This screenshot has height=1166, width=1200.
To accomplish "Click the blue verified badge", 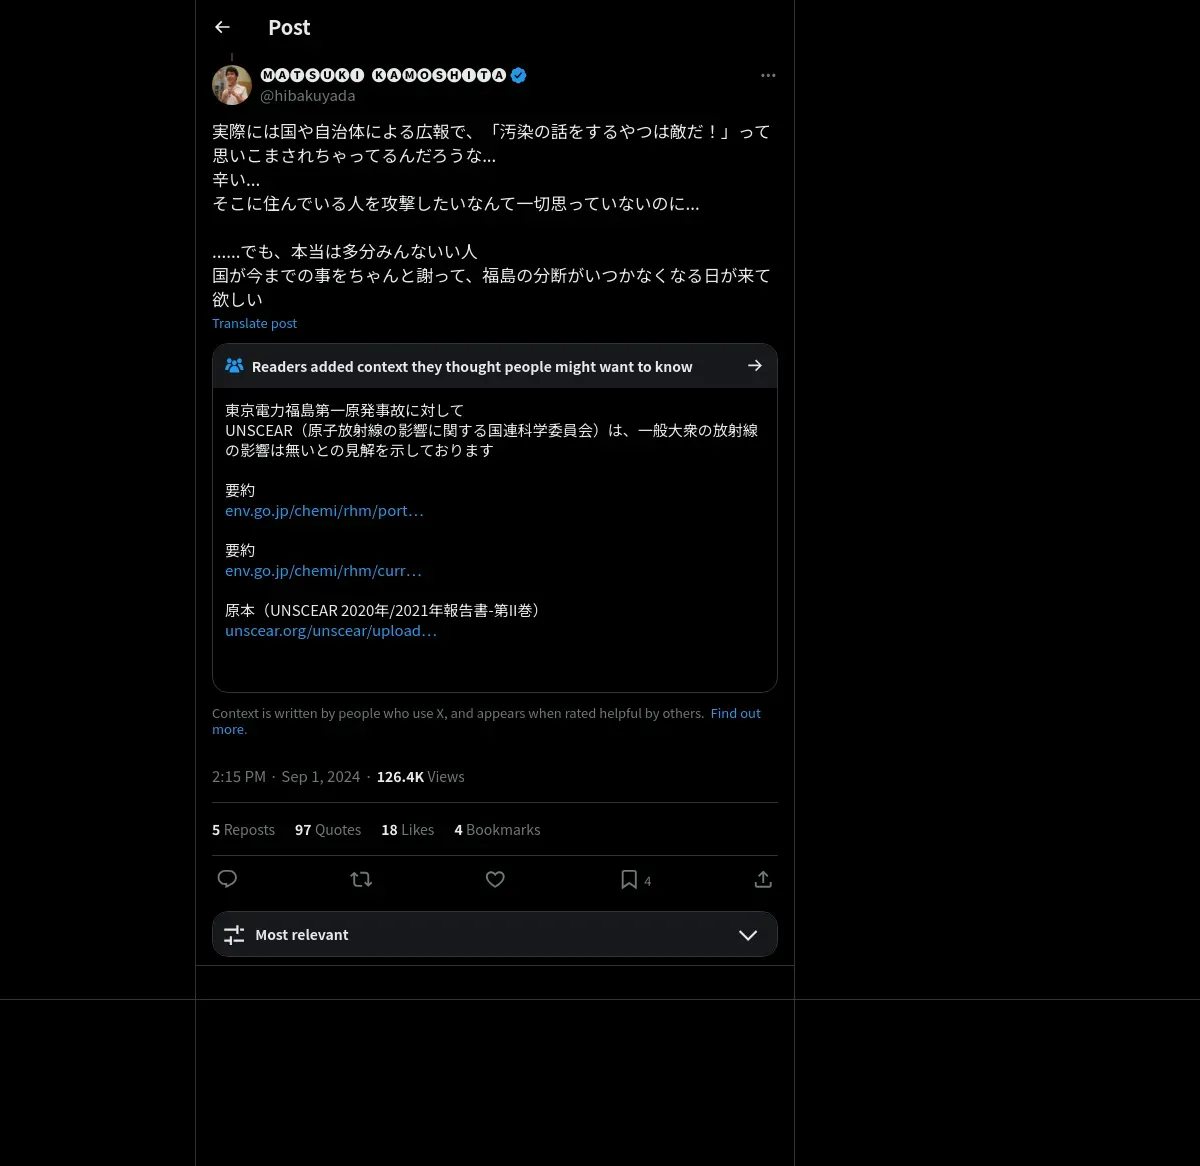I will coord(519,75).
